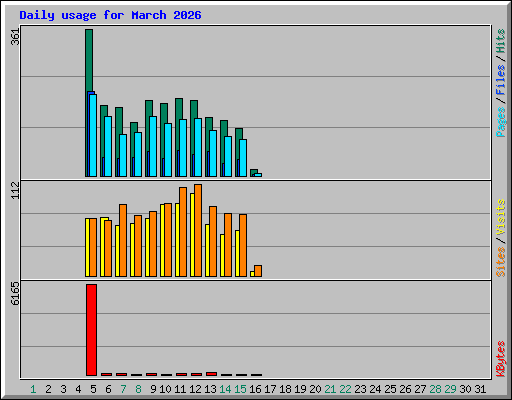Select the tallest orange Sites bar on day 12

click(x=198, y=230)
